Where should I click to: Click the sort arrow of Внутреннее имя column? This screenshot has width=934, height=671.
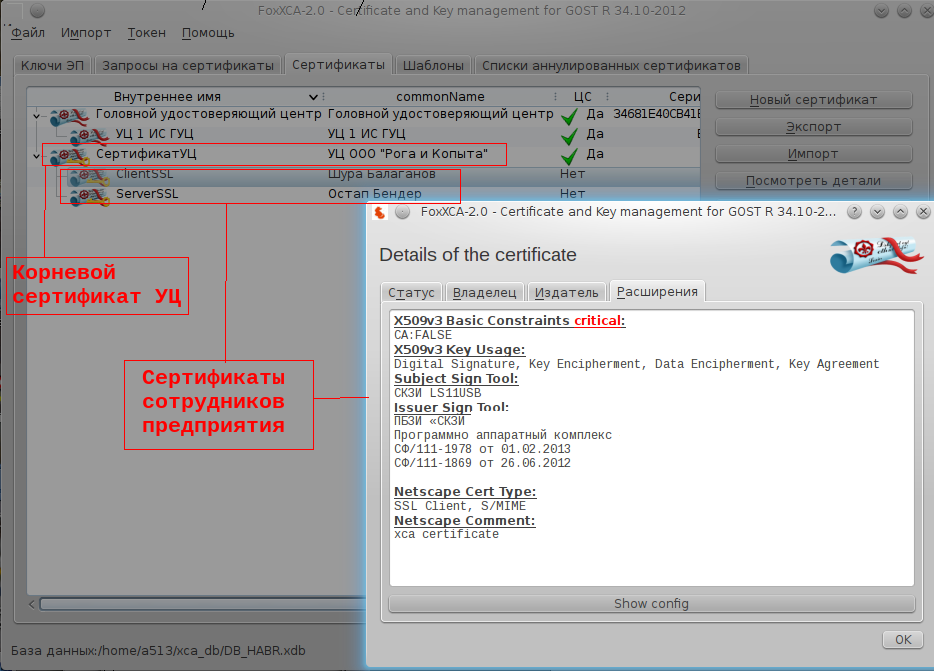pos(313,97)
